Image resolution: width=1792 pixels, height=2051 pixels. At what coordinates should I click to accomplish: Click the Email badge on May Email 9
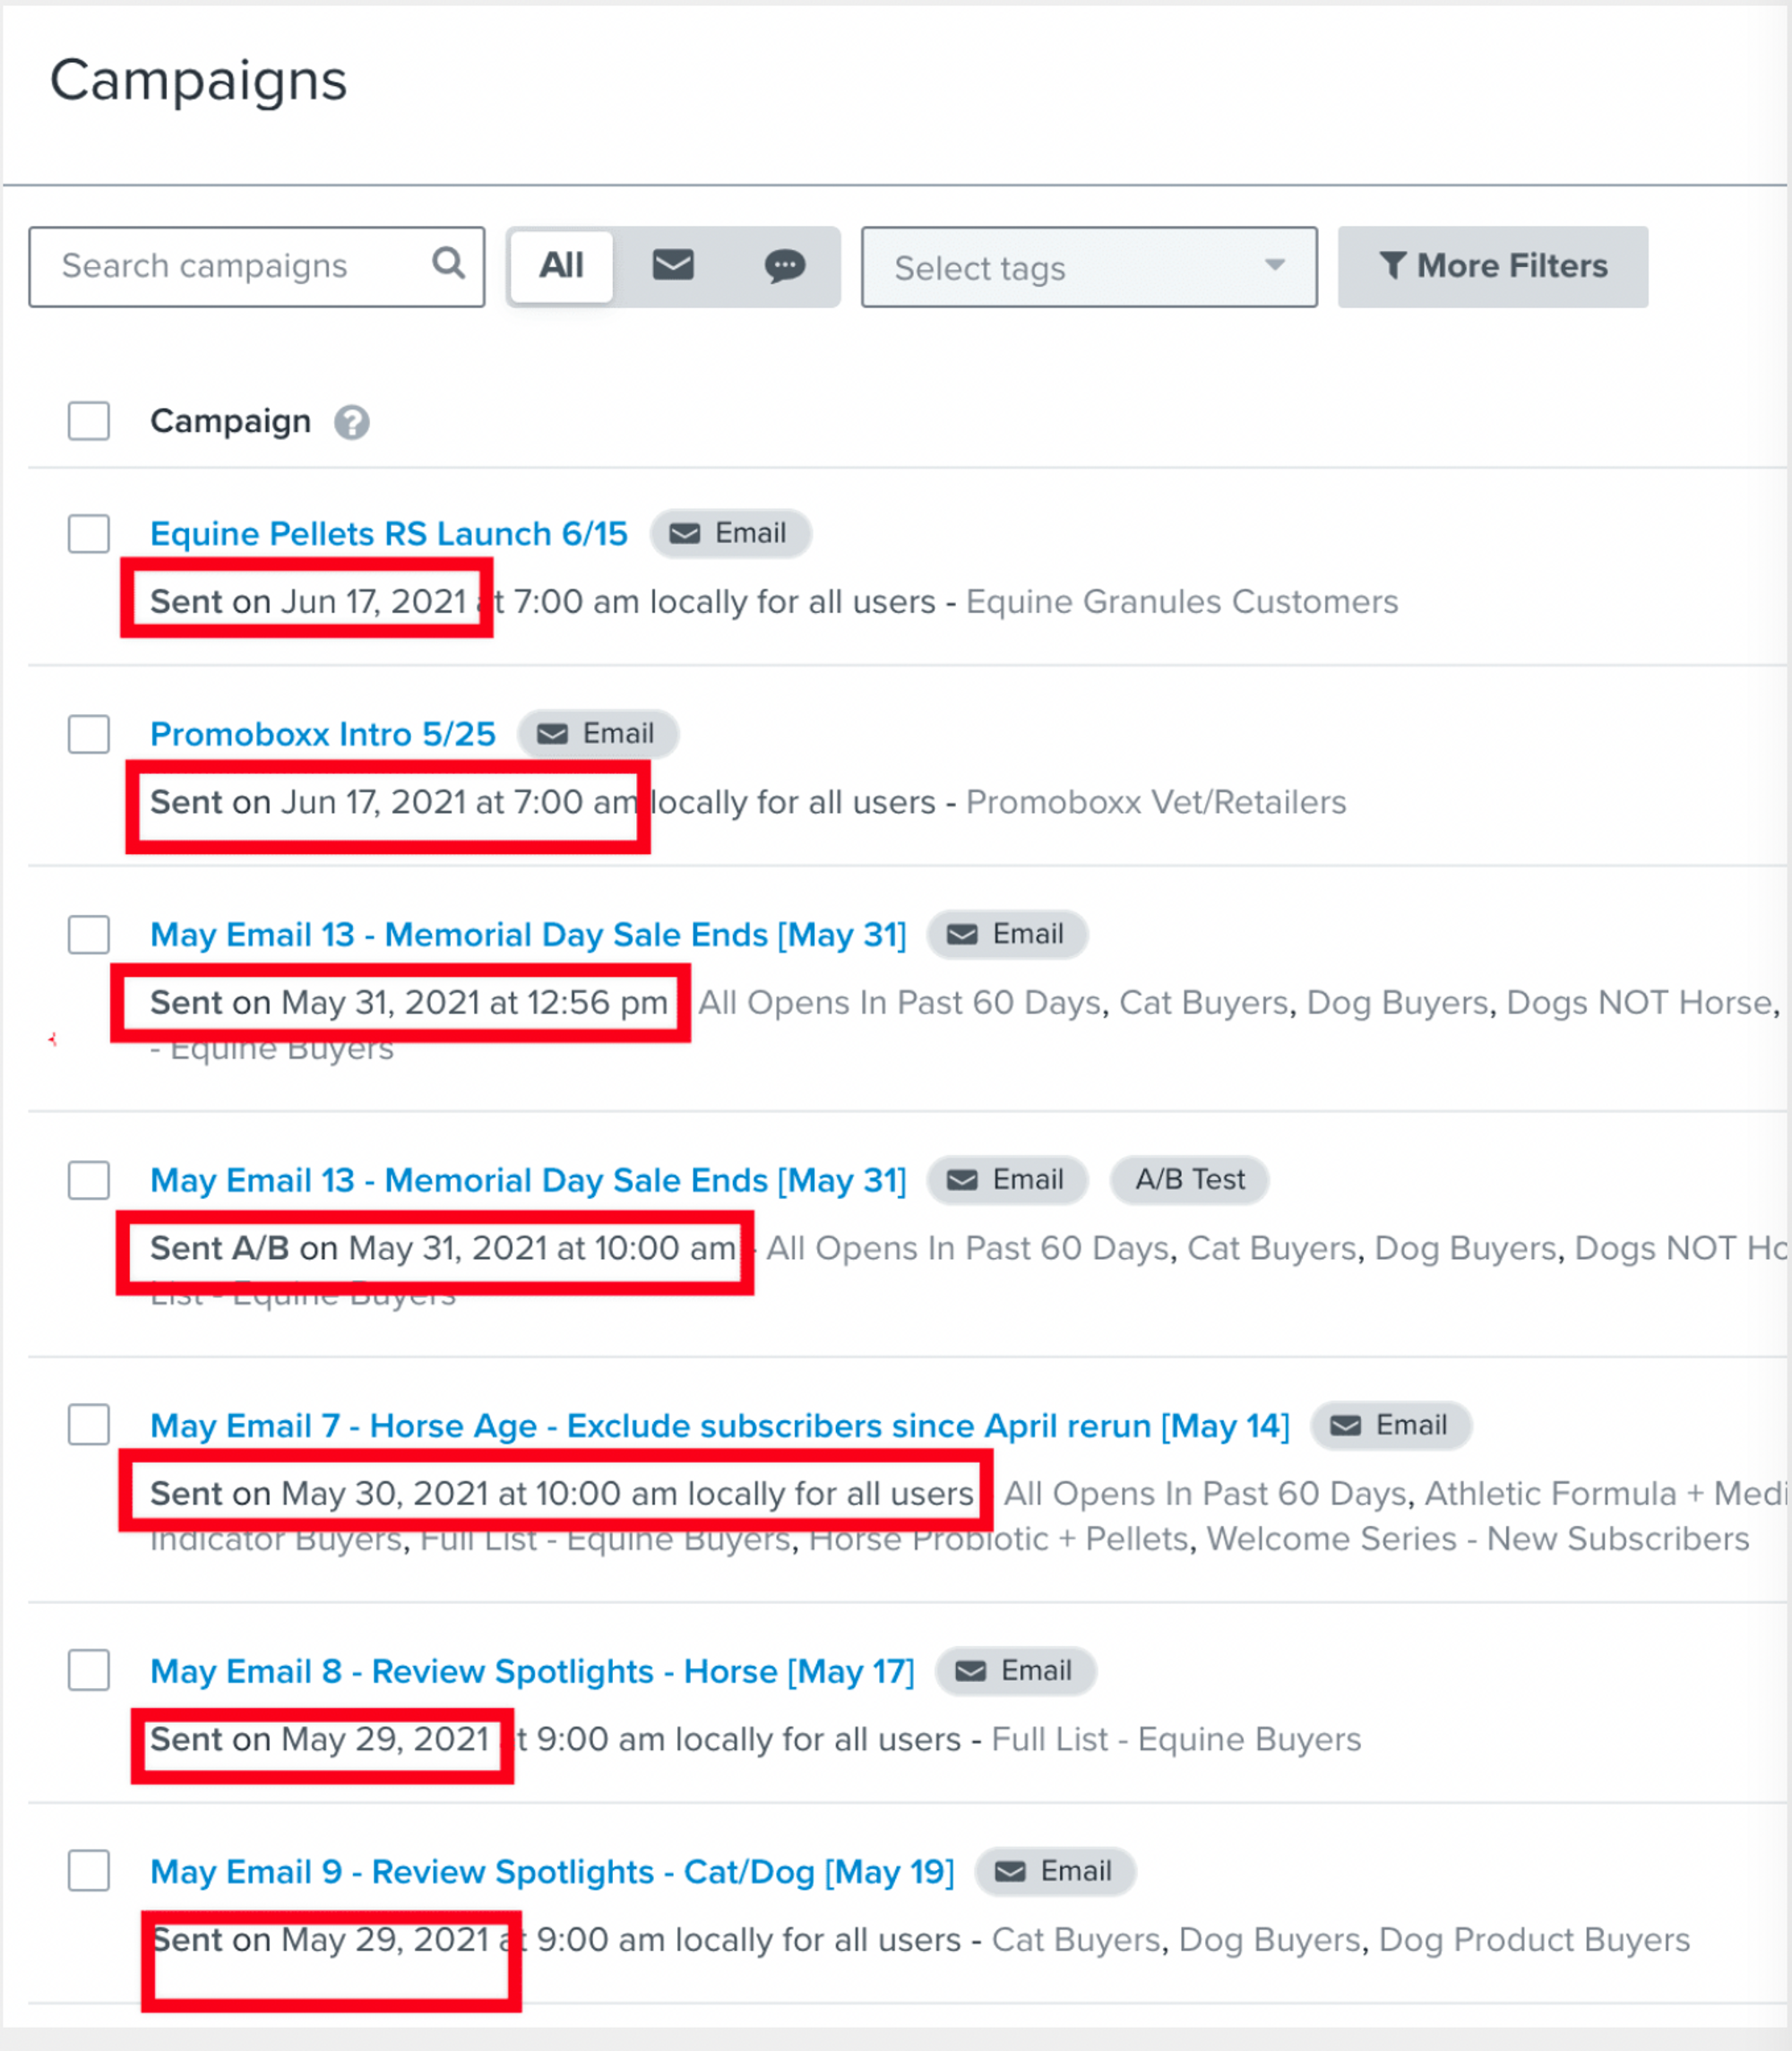pyautogui.click(x=1055, y=1871)
